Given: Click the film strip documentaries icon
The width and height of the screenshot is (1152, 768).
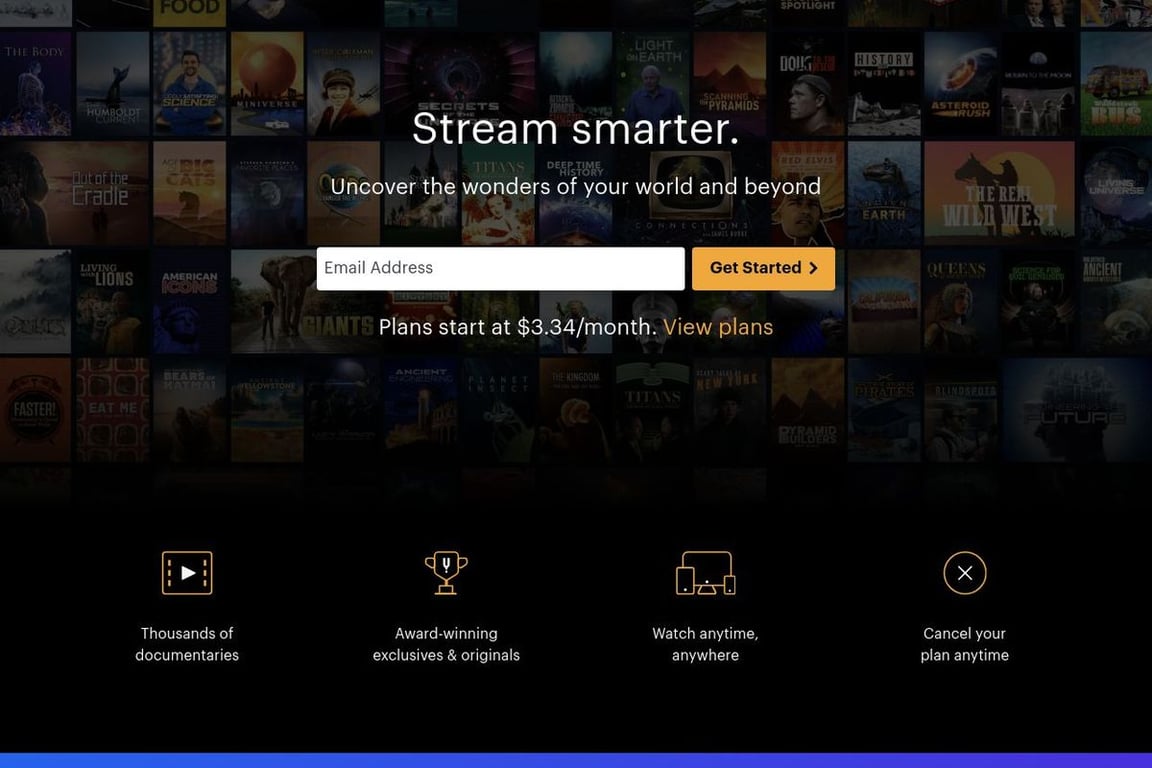Looking at the screenshot, I should (x=187, y=573).
